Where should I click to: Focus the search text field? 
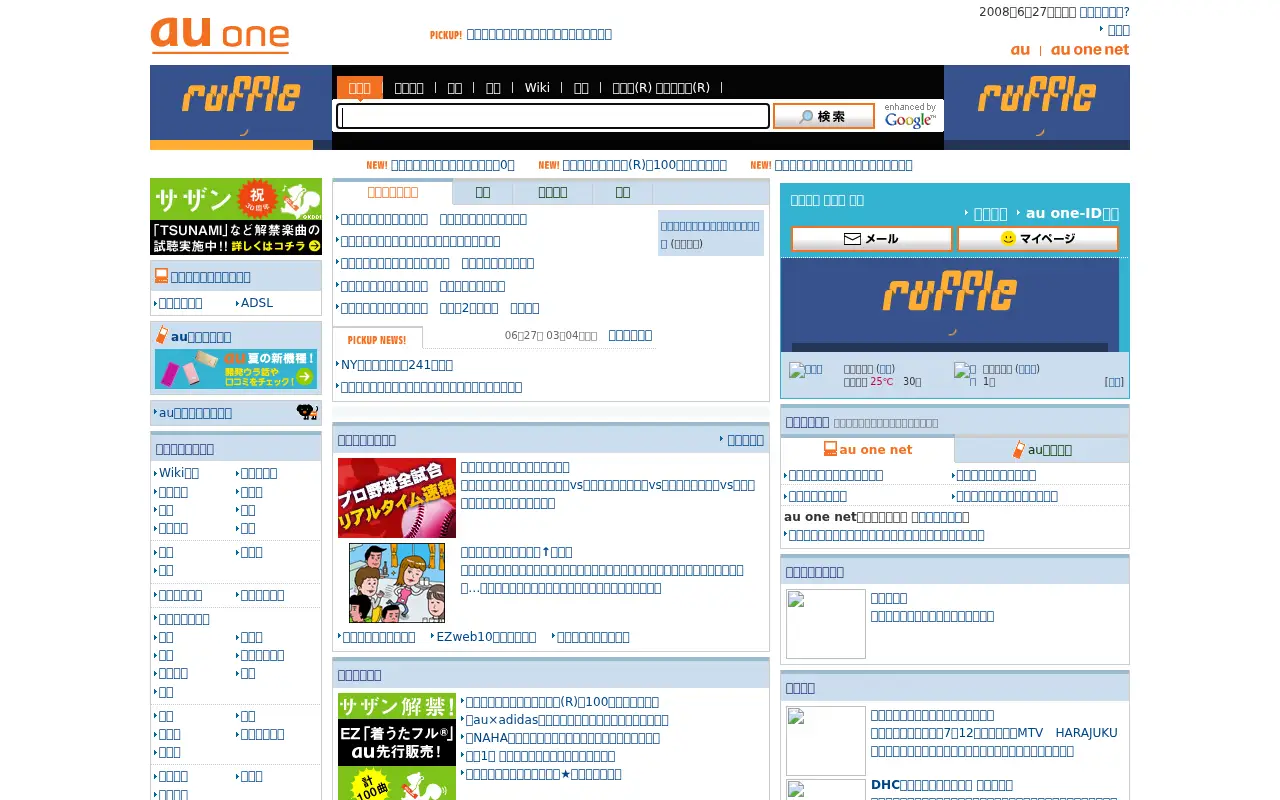tap(553, 116)
